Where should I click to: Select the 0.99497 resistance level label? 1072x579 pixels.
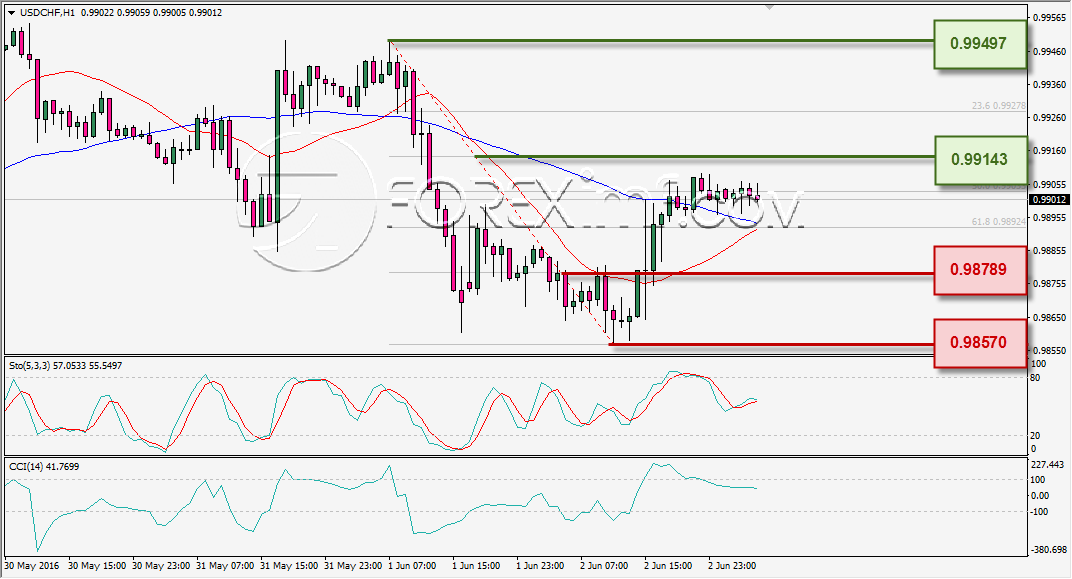pos(980,44)
